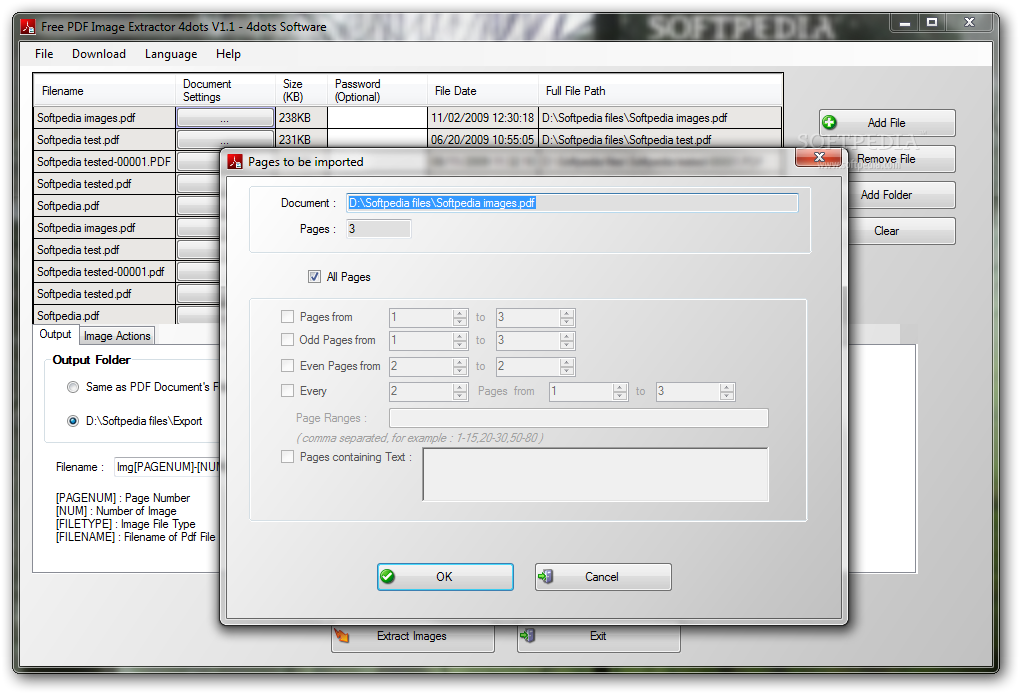Click the Size (KB) column header

click(x=302, y=90)
